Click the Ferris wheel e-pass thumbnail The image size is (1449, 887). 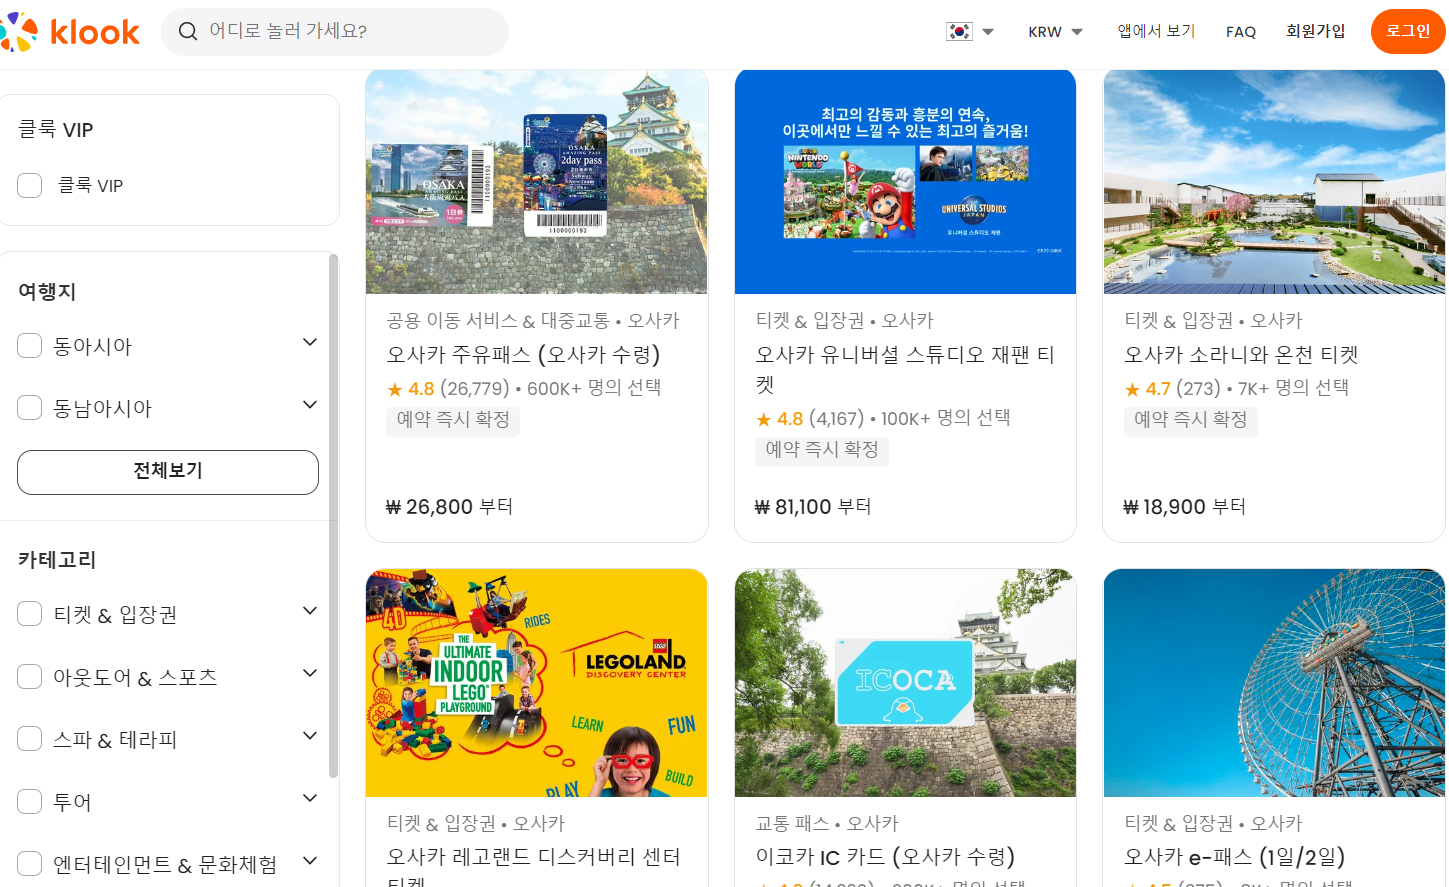(x=1274, y=683)
